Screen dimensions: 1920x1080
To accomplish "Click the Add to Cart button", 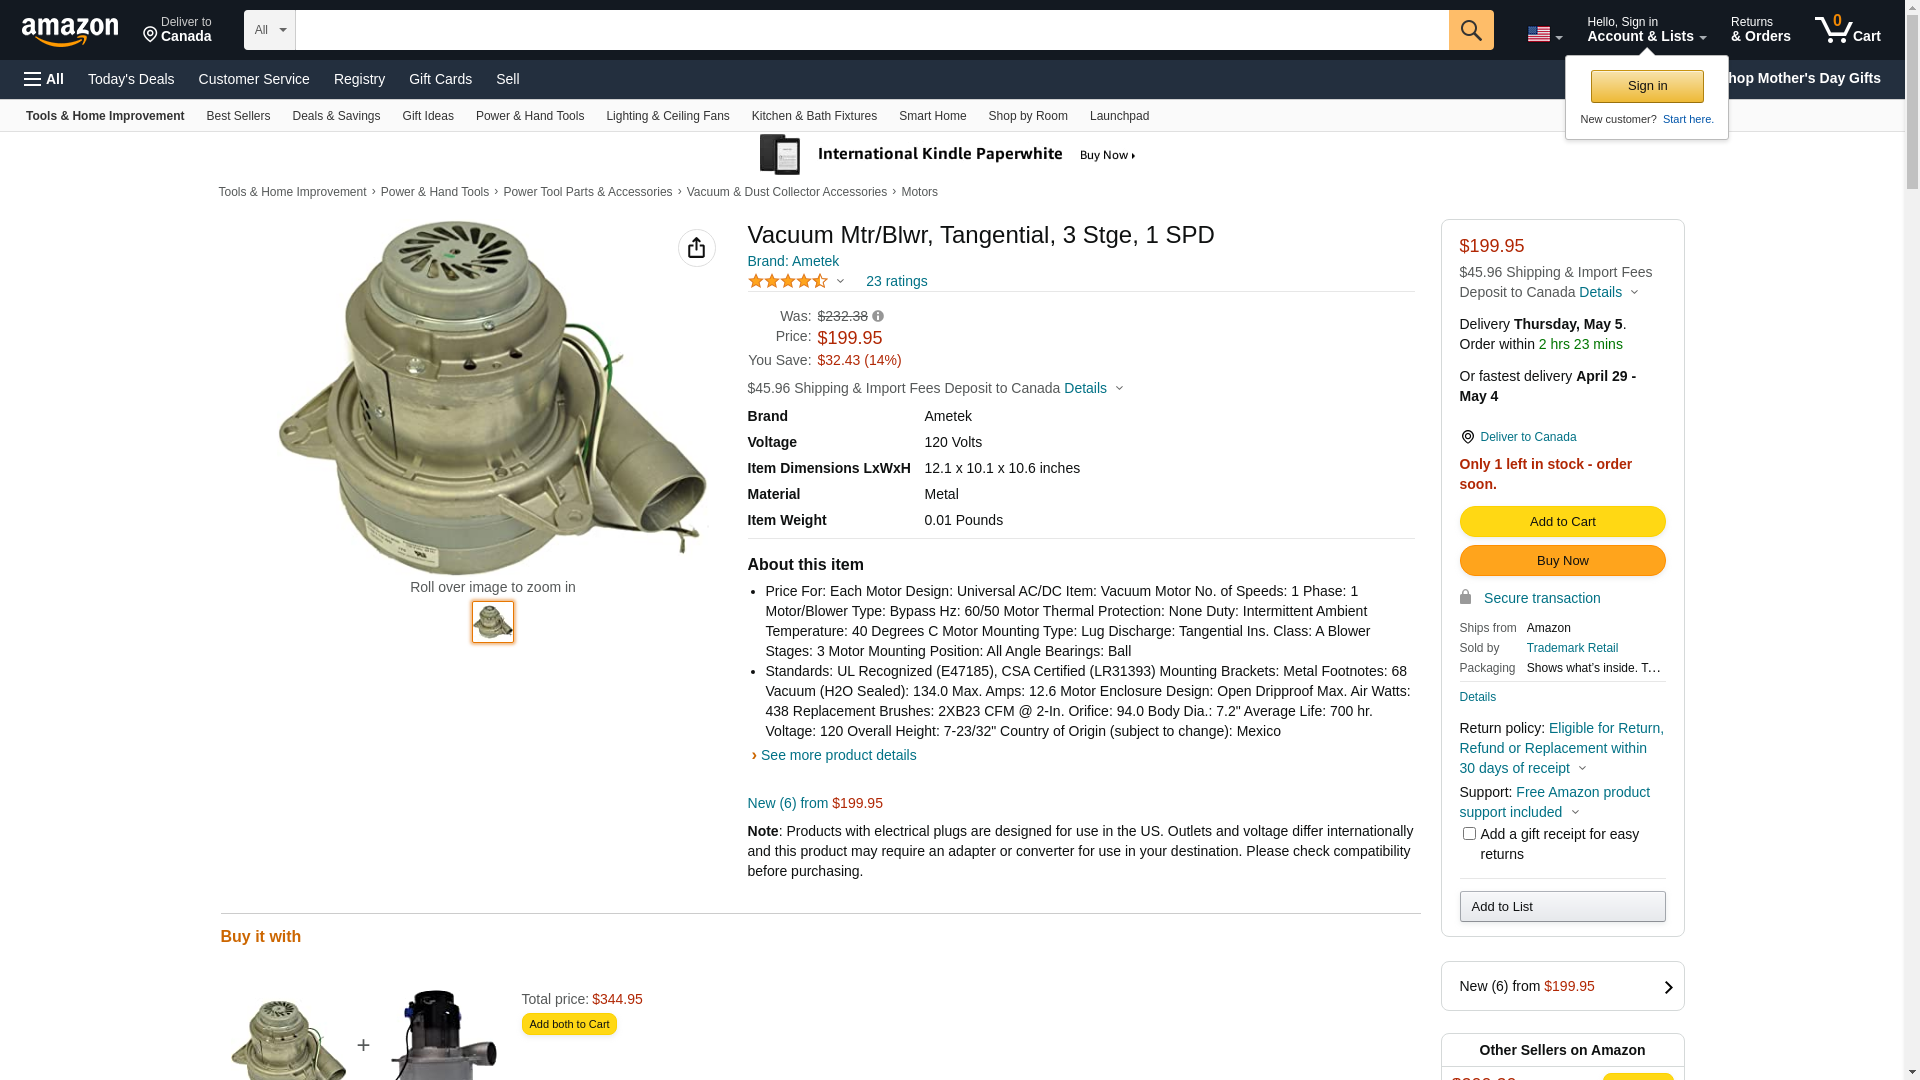I will (x=1562, y=521).
